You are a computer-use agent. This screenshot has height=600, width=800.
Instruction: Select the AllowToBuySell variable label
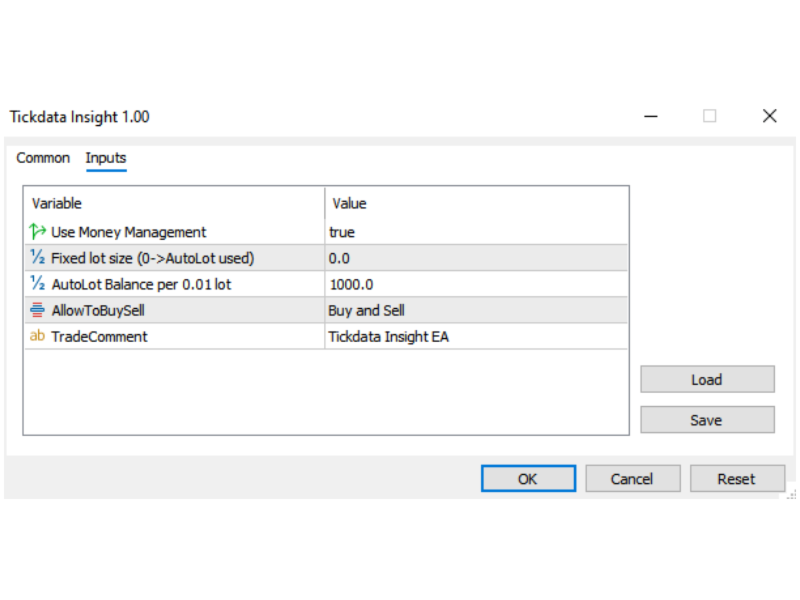98,311
